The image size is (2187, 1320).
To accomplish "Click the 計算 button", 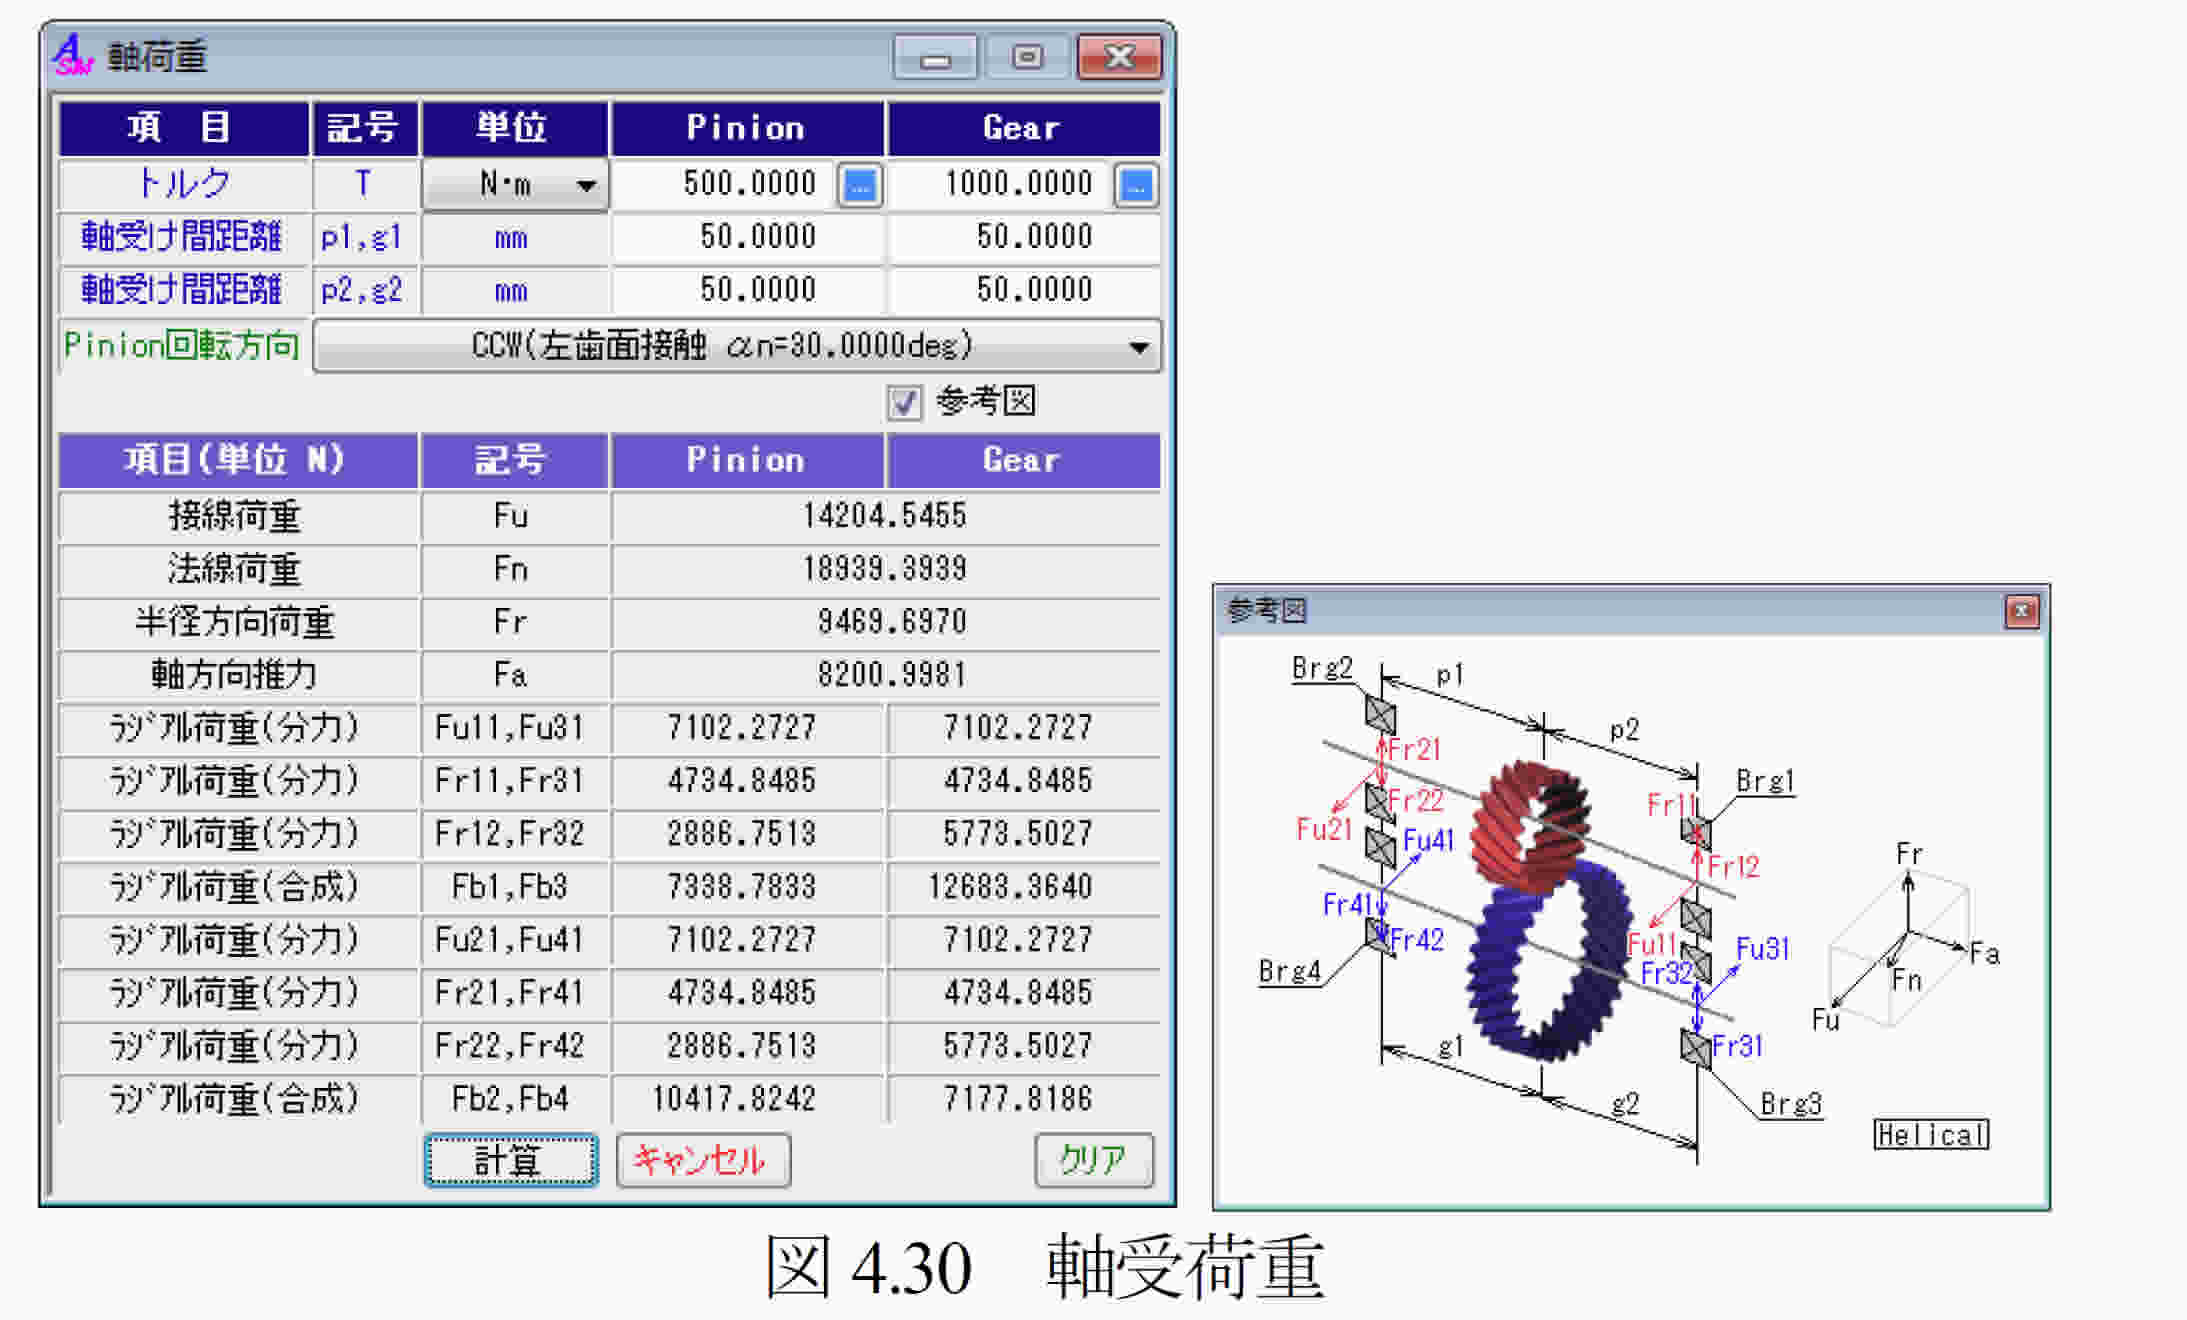I will click(511, 1160).
